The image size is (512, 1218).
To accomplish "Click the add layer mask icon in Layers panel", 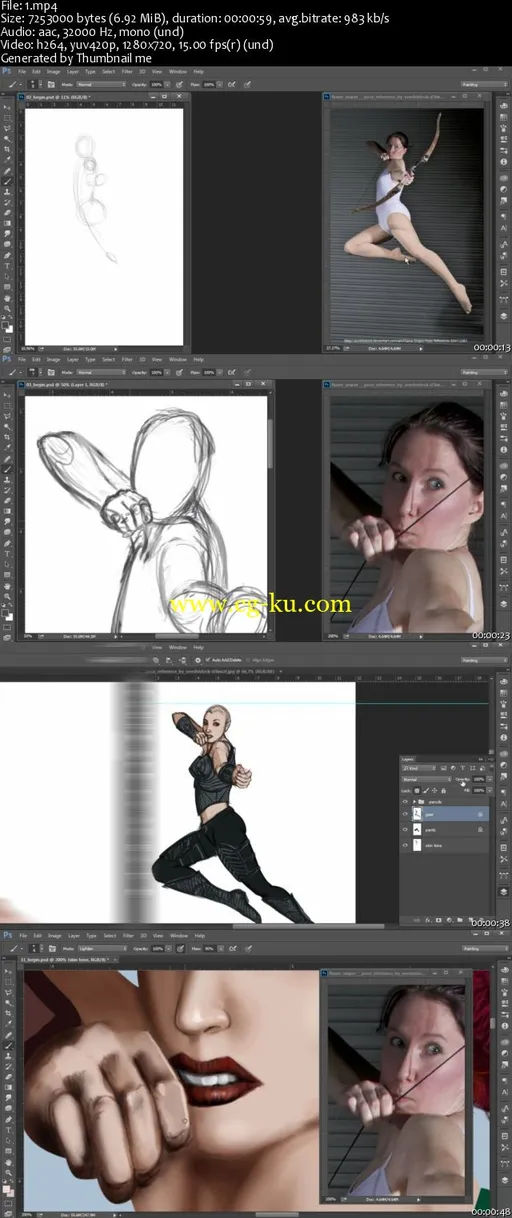I will pyautogui.click(x=438, y=920).
